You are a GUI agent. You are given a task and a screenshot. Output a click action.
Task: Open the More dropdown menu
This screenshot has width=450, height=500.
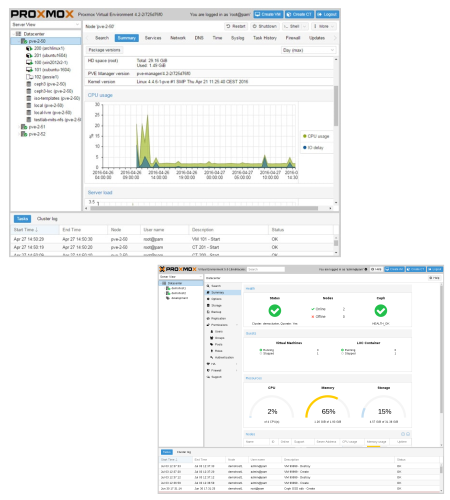323,26
